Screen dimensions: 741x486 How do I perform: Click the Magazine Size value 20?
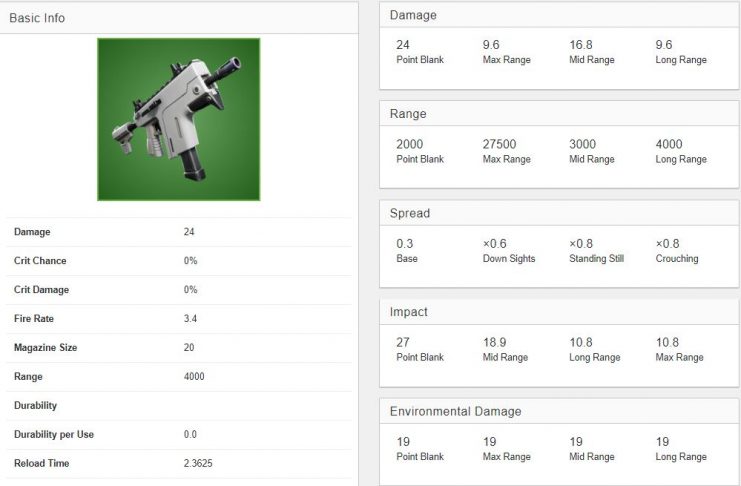coord(189,347)
